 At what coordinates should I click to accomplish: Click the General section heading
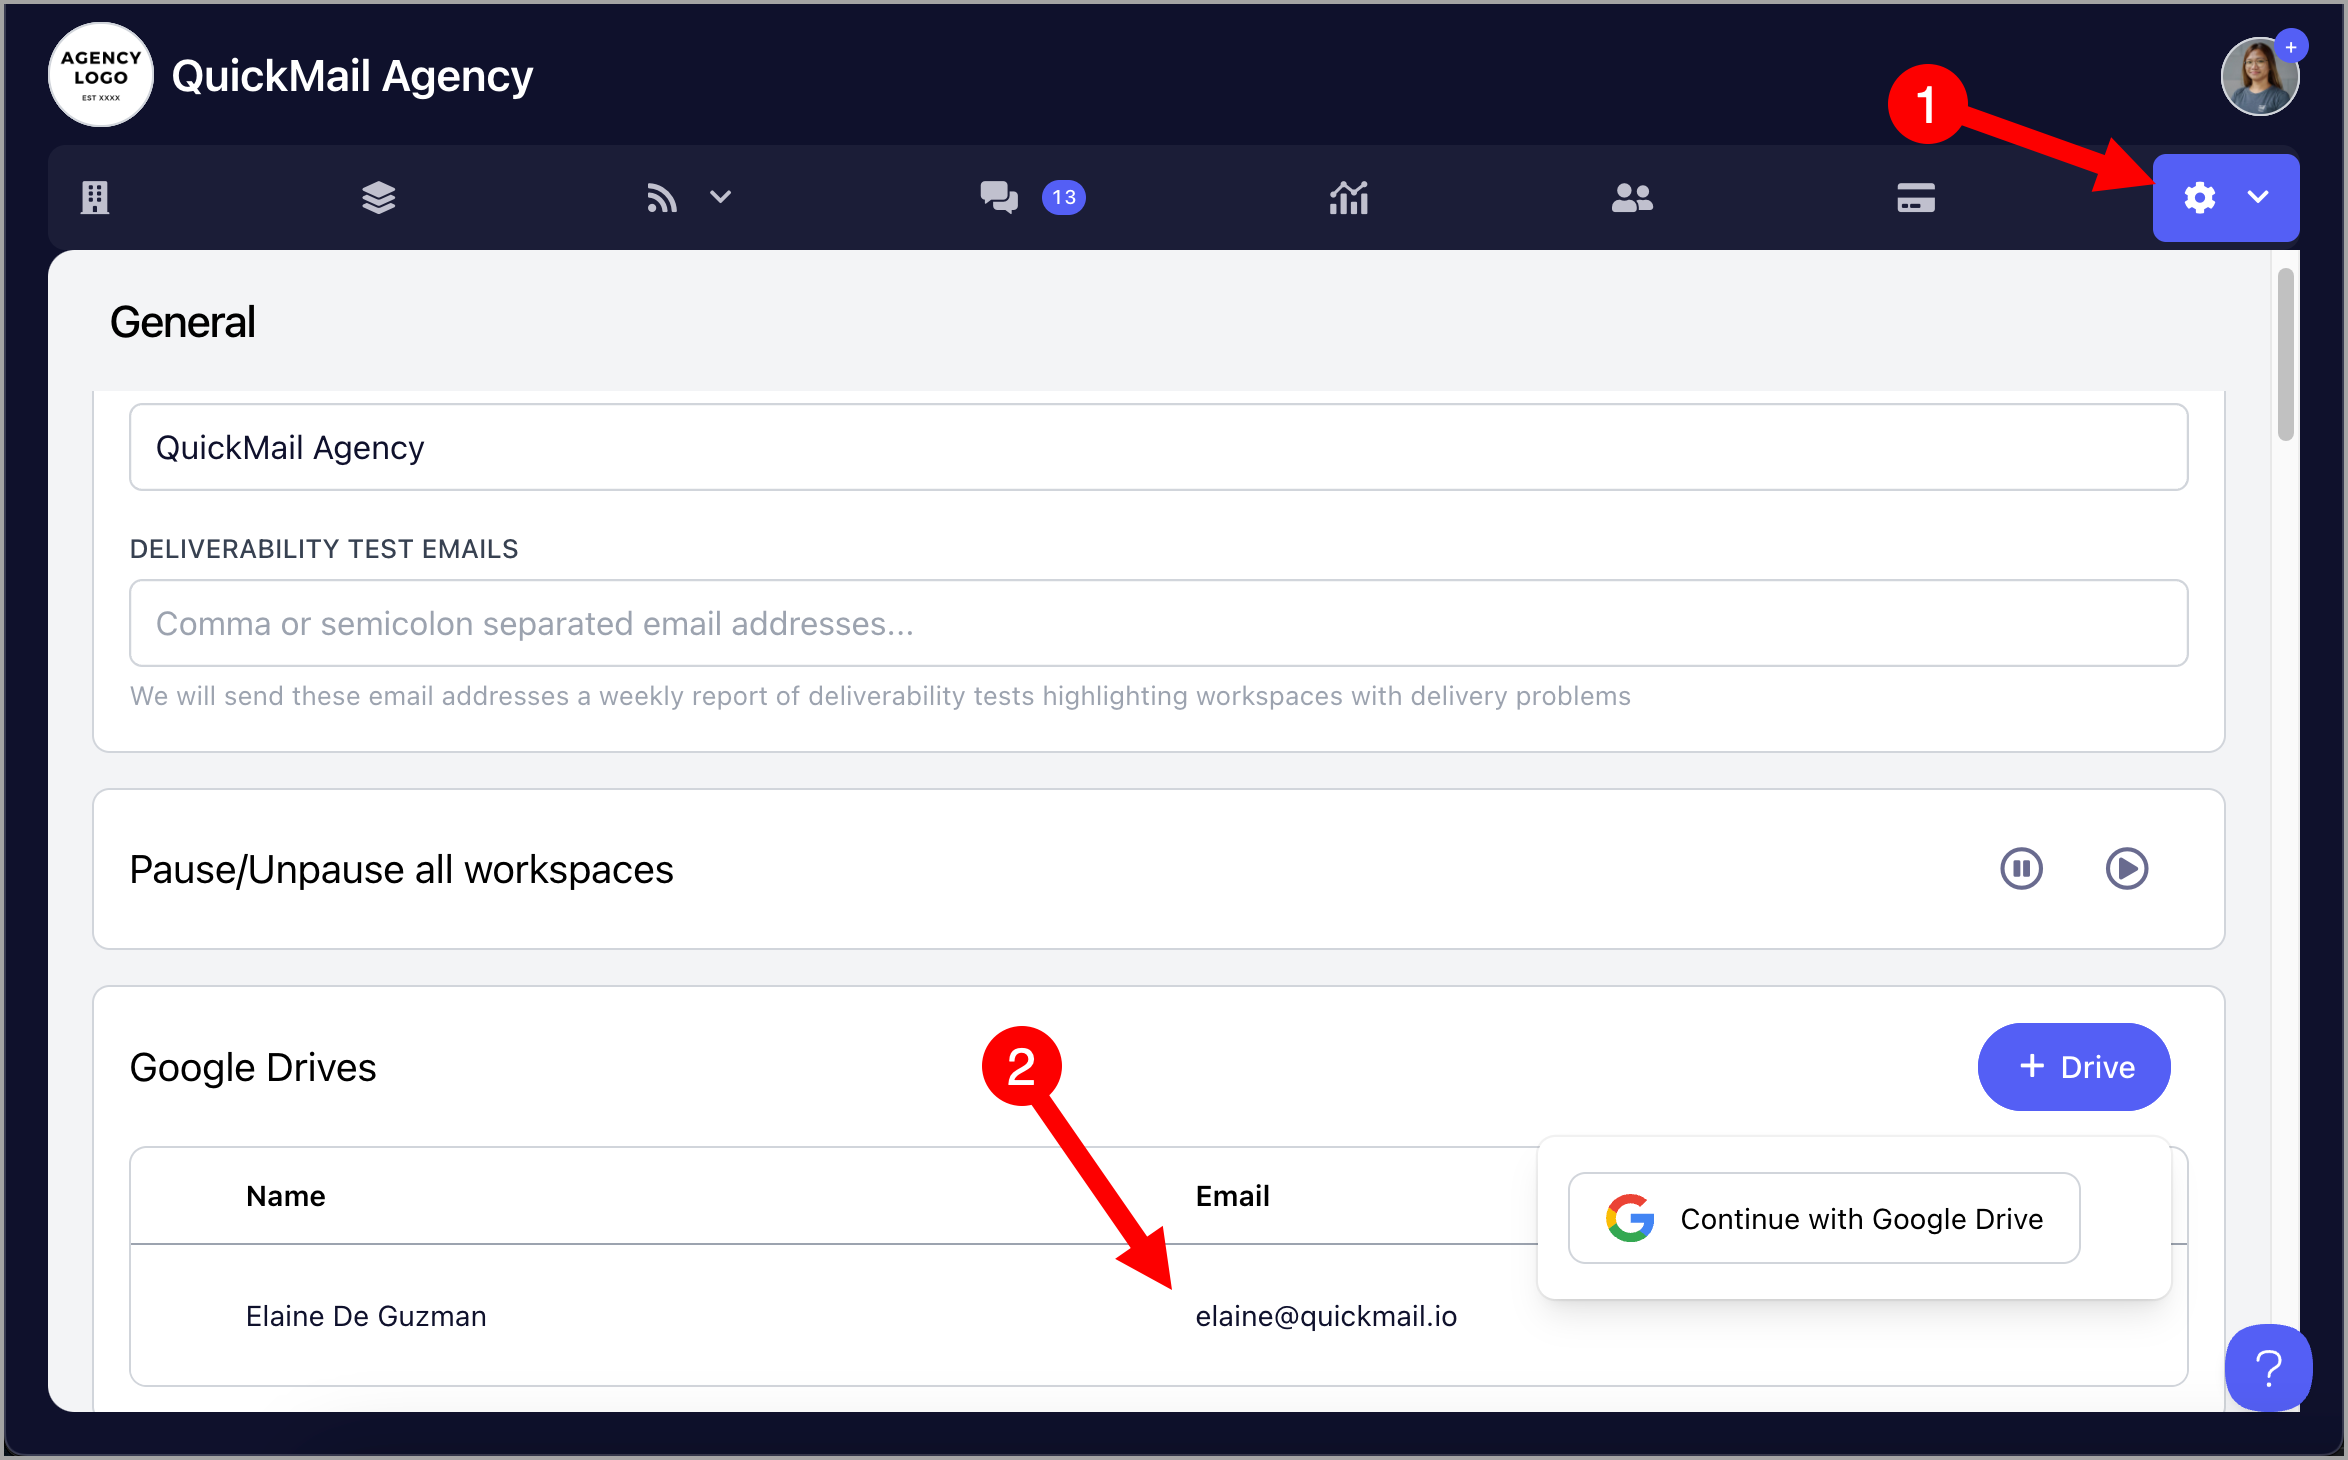183,322
